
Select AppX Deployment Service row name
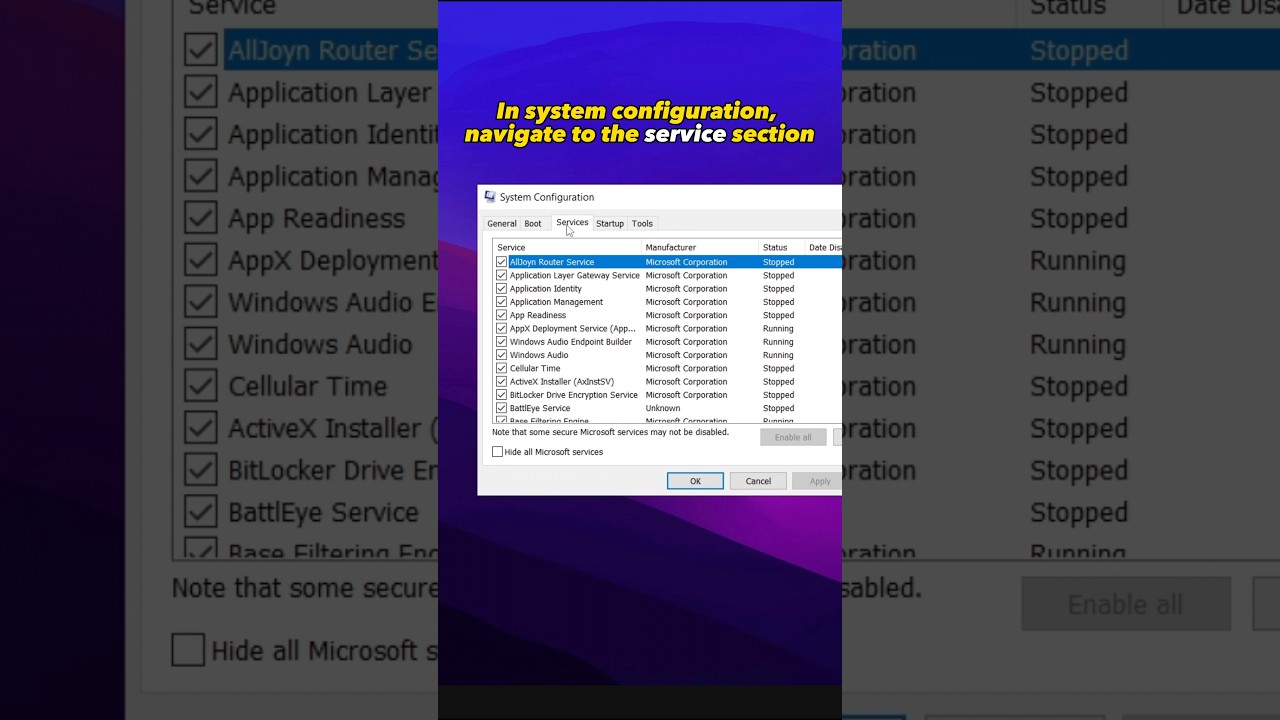click(x=573, y=328)
